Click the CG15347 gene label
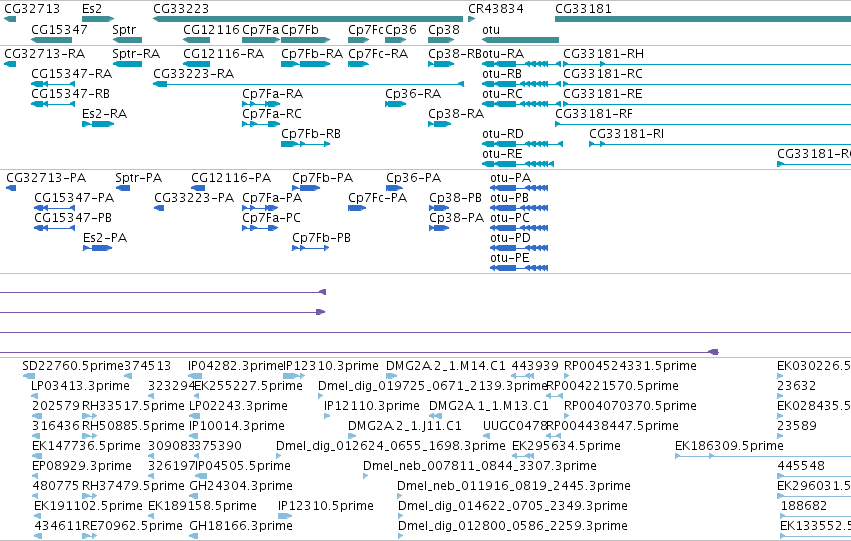Viewport: 851px width, 541px height. pyautogui.click(x=59, y=29)
